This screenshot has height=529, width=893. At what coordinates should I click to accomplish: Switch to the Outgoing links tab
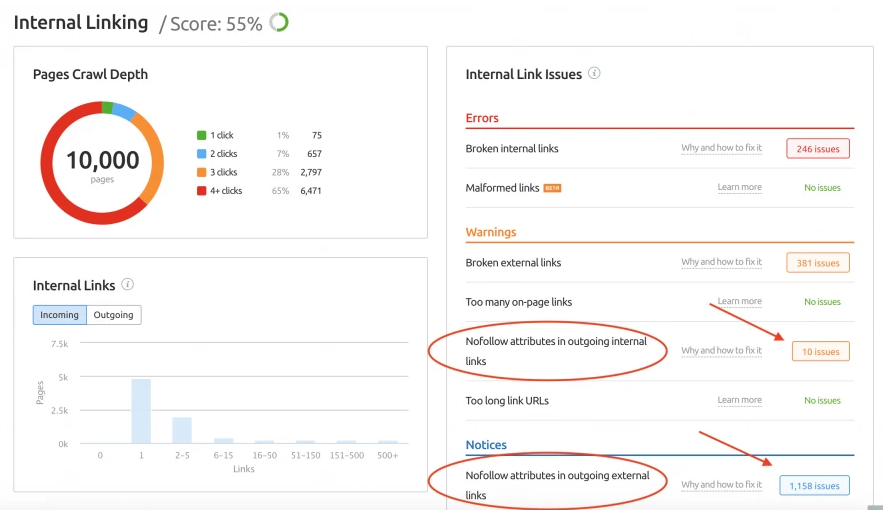pos(113,315)
